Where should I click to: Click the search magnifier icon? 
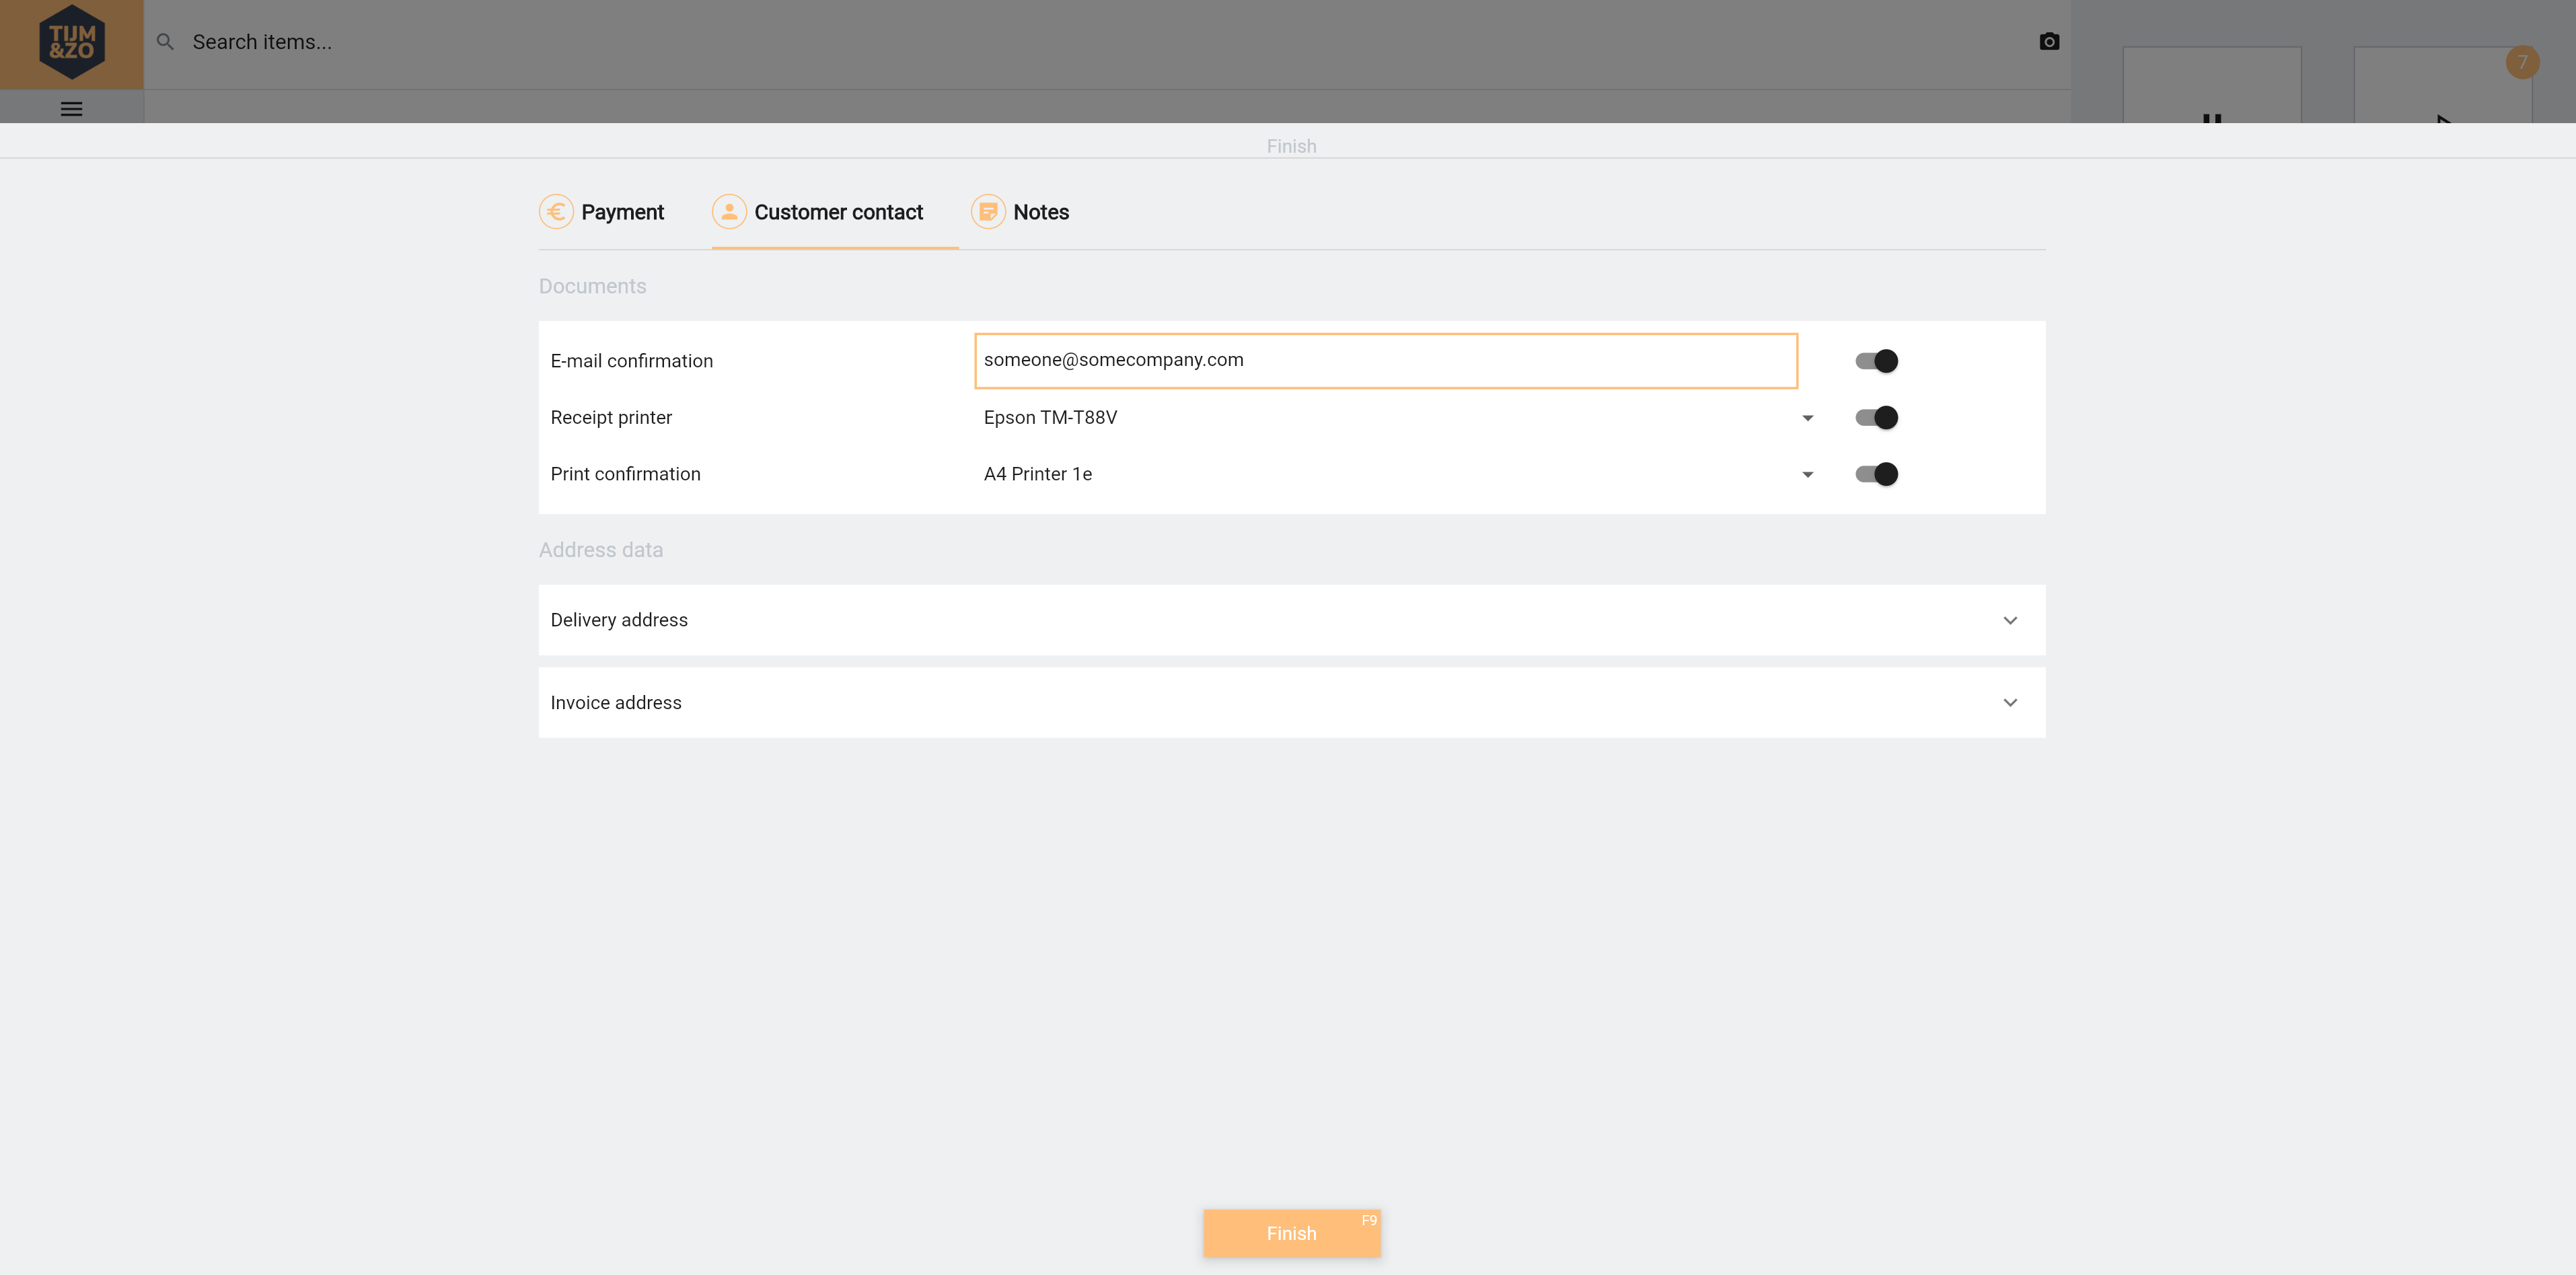pos(165,42)
